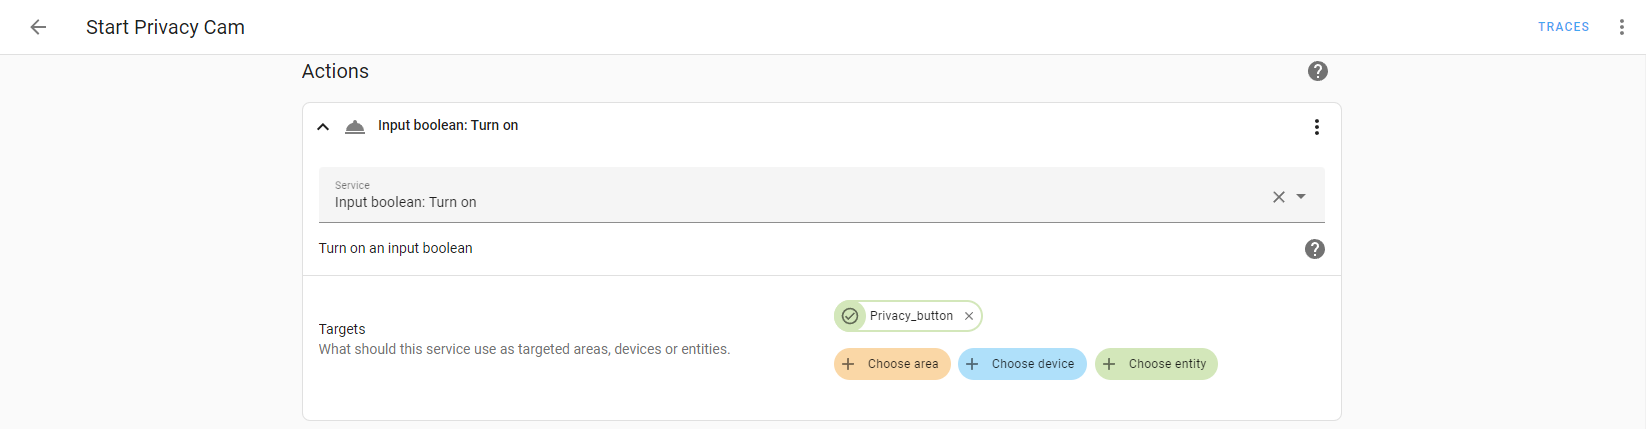Screen dimensions: 1646x429
Task: Collapse the Input boolean action card
Action: pos(323,127)
